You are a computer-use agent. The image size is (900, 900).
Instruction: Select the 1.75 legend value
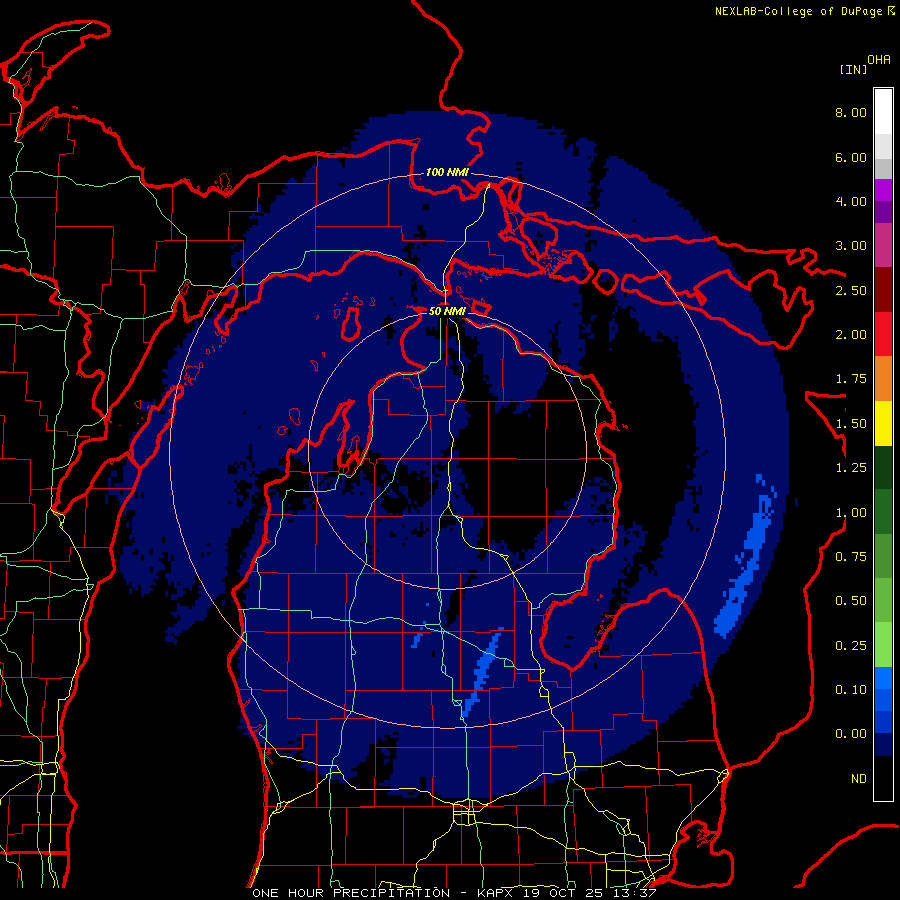click(851, 379)
